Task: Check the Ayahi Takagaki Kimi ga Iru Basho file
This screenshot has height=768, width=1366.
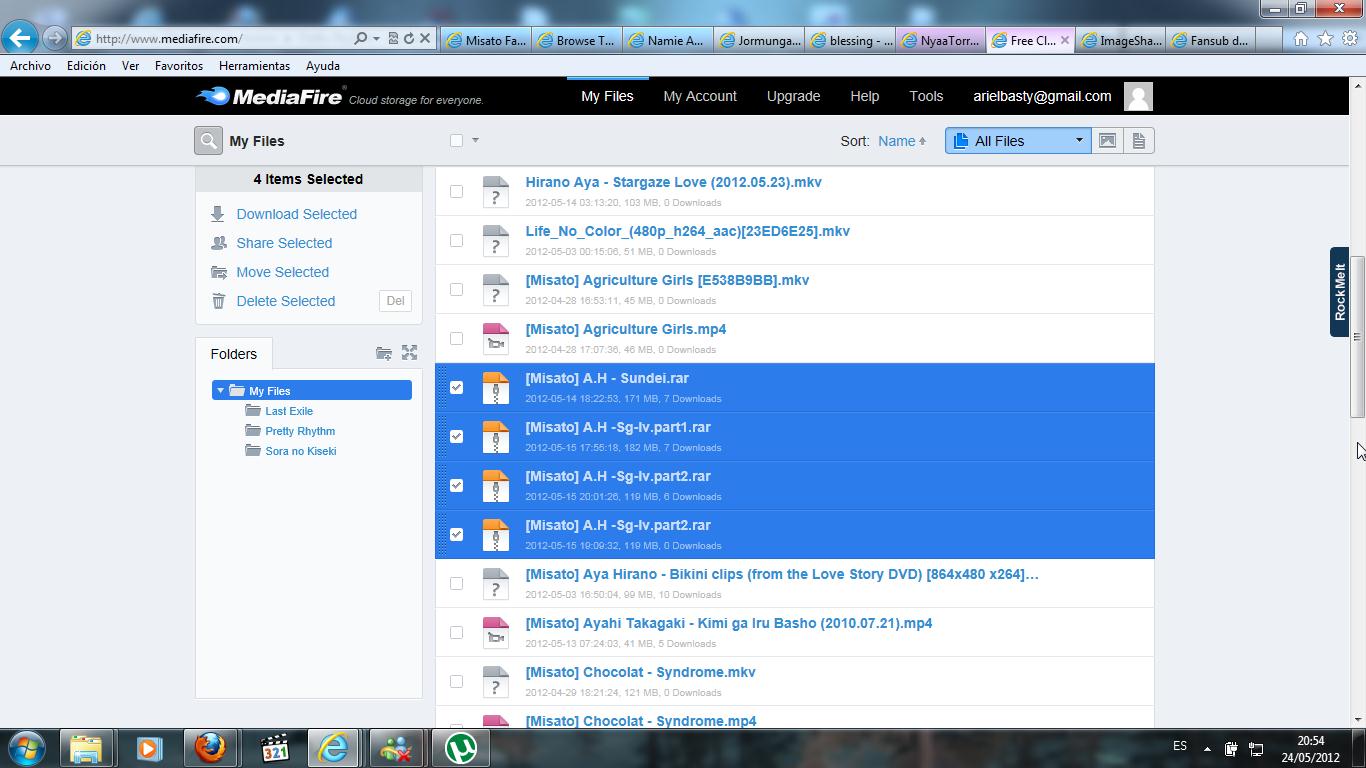Action: click(x=456, y=632)
